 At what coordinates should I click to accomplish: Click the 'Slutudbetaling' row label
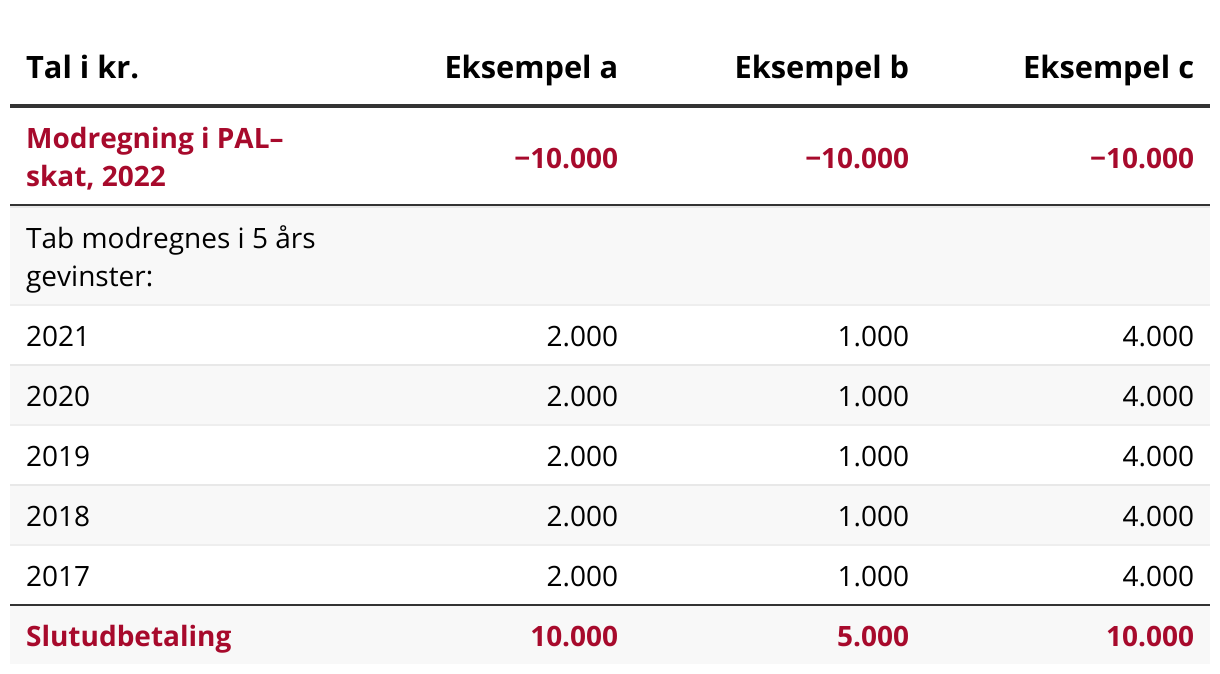[129, 636]
